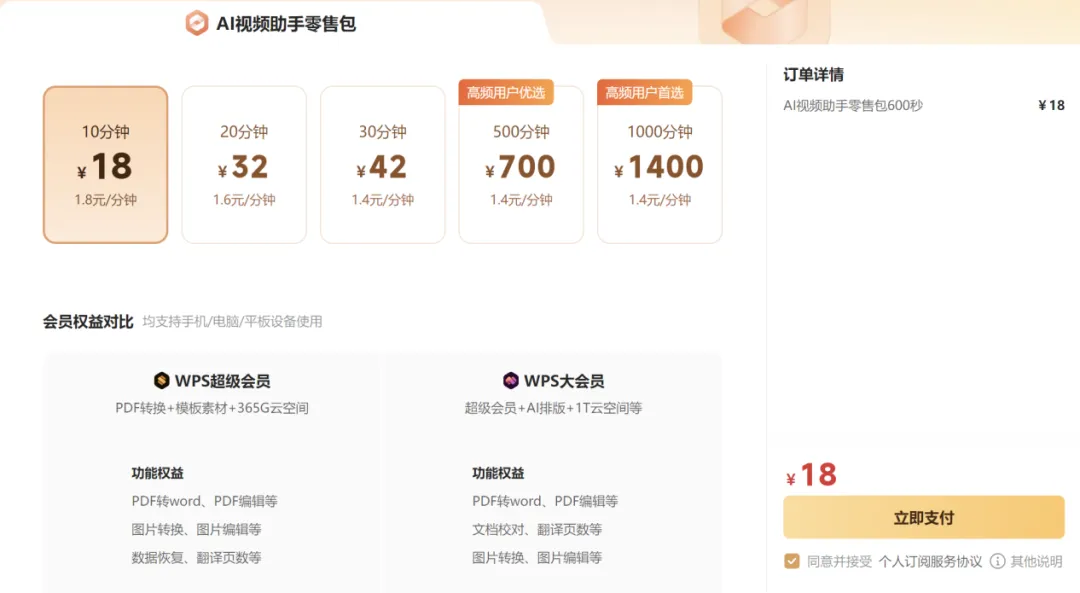Uncheck the 同意并接受 agreement checkbox

(x=792, y=561)
